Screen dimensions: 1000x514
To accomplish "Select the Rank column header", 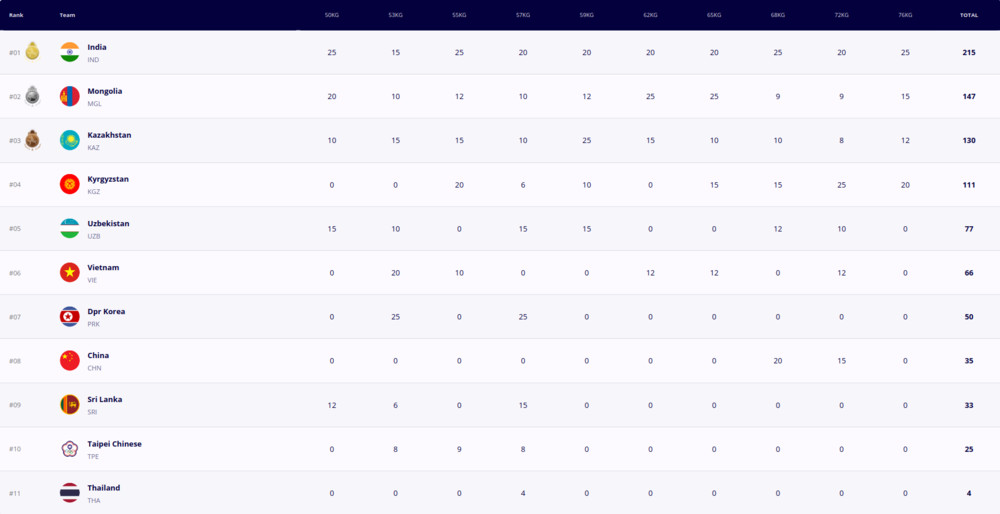I will click(x=16, y=15).
